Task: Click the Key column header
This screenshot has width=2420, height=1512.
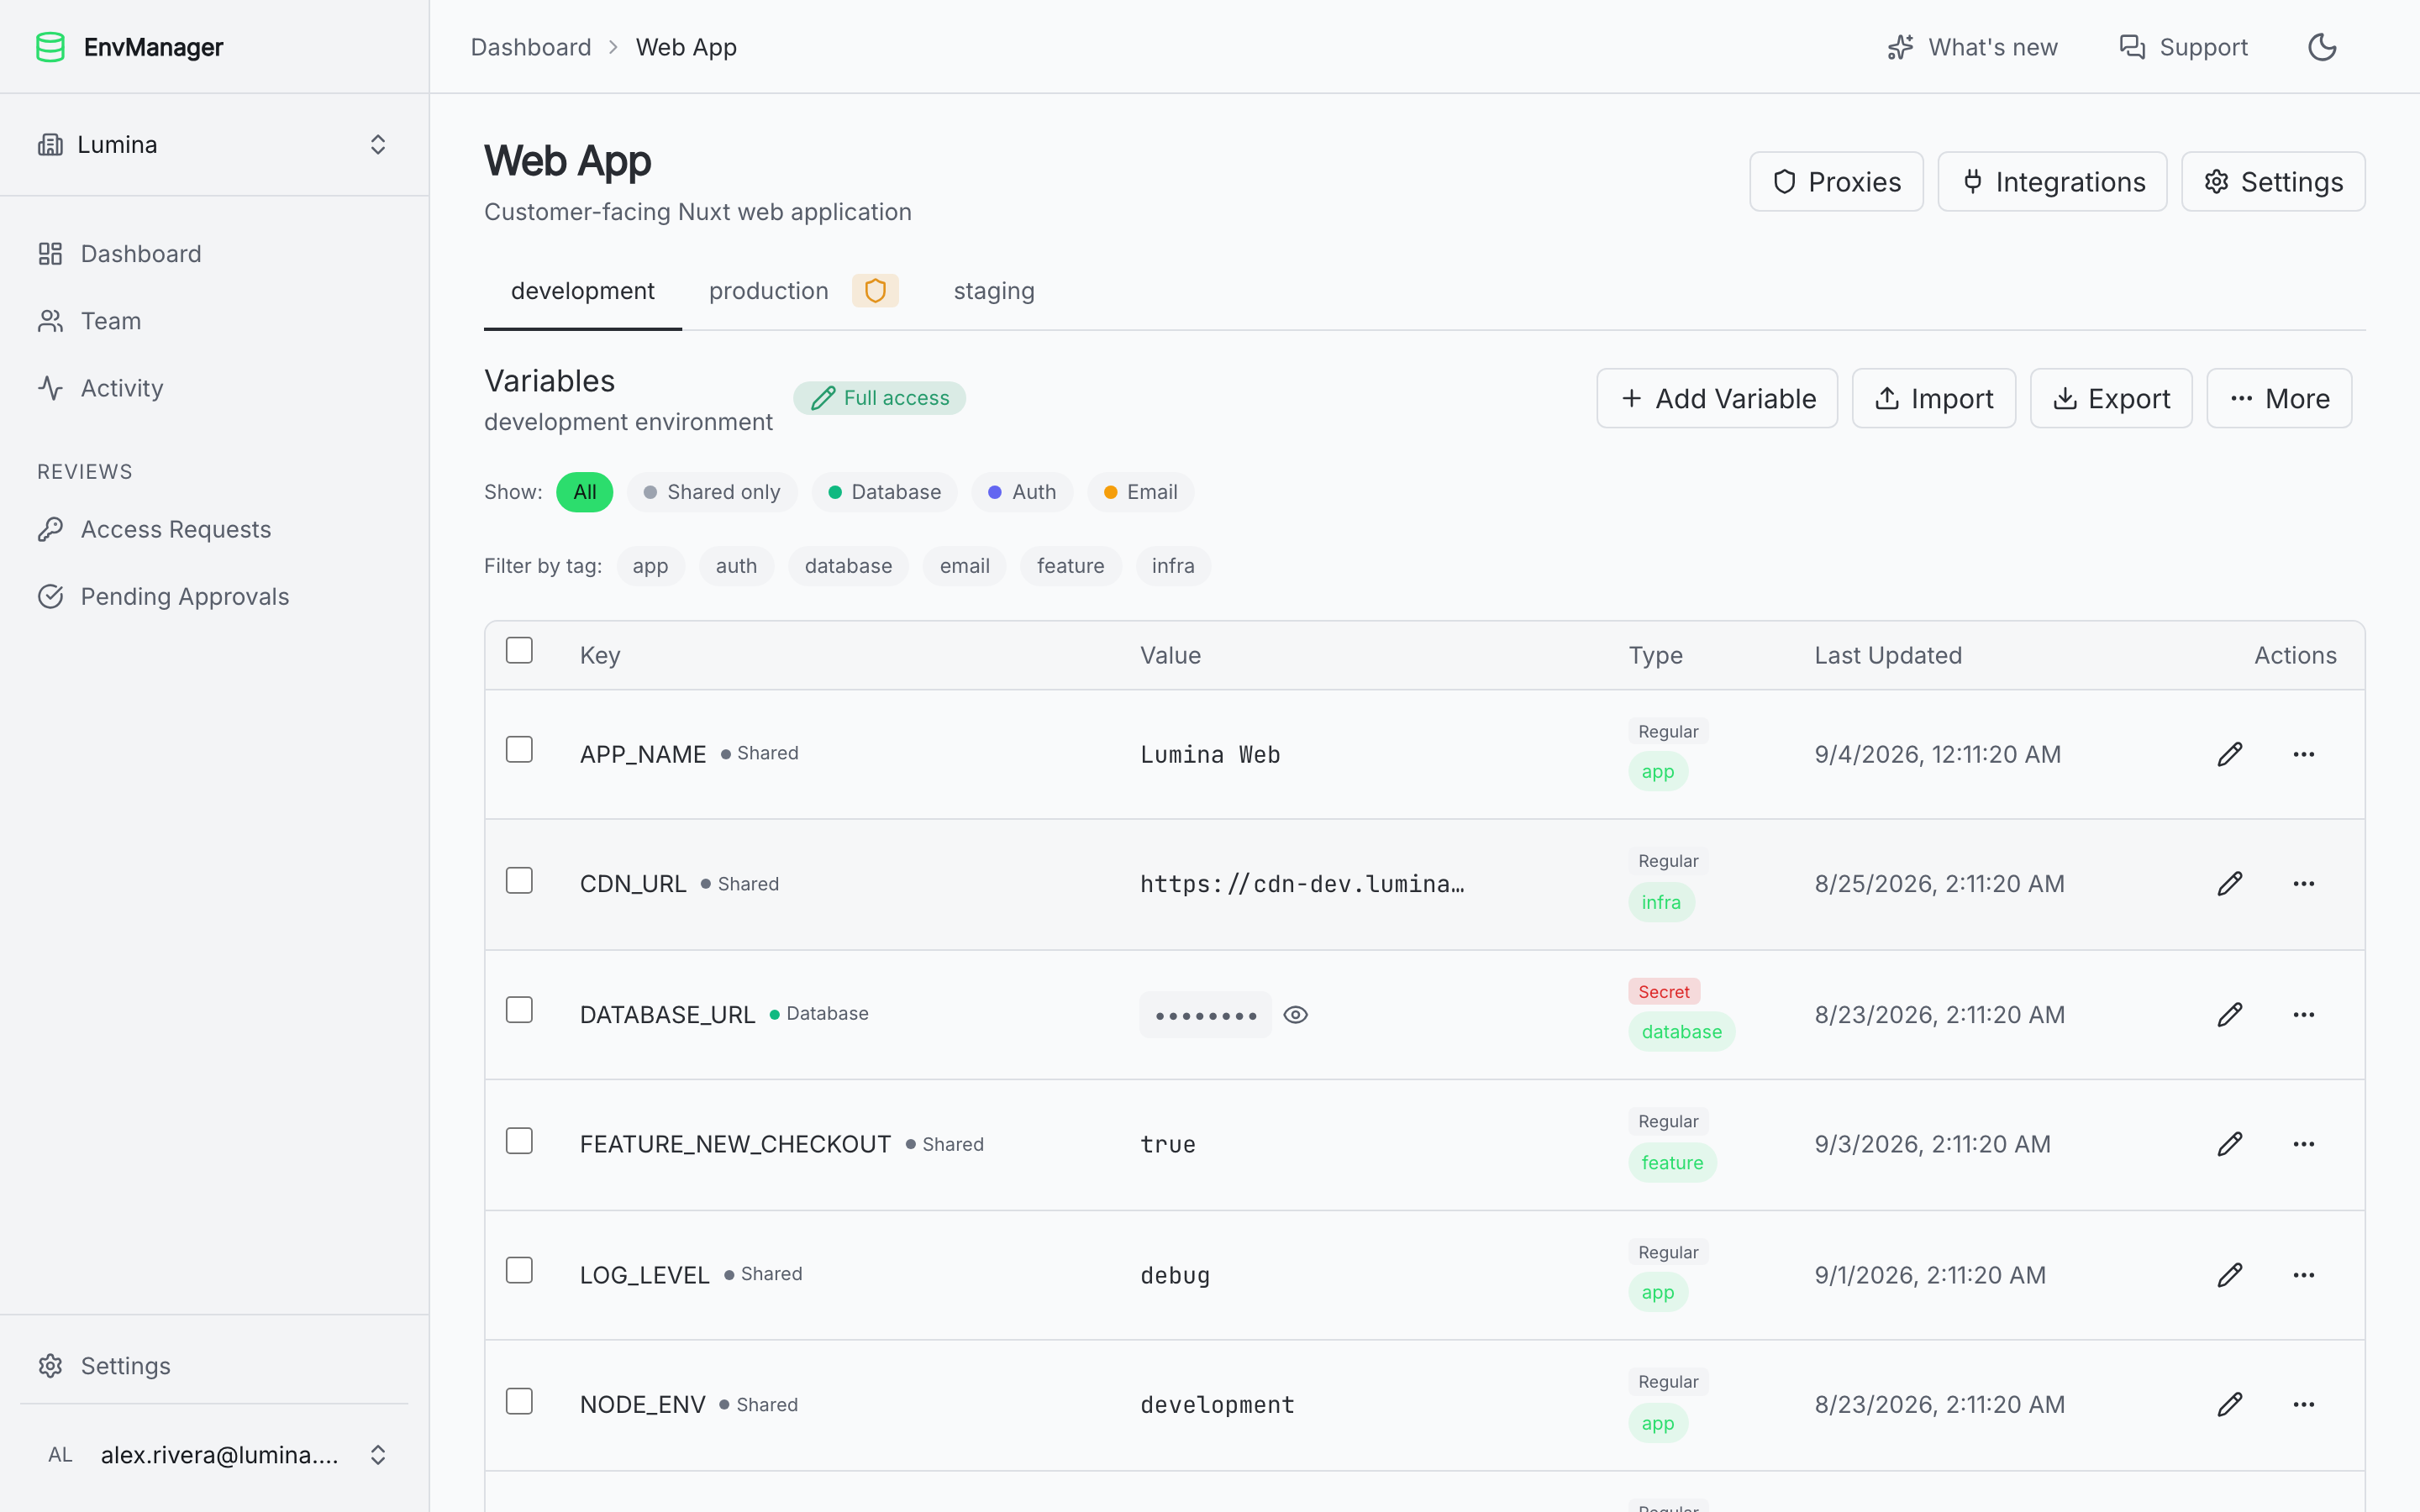Action: pyautogui.click(x=600, y=656)
